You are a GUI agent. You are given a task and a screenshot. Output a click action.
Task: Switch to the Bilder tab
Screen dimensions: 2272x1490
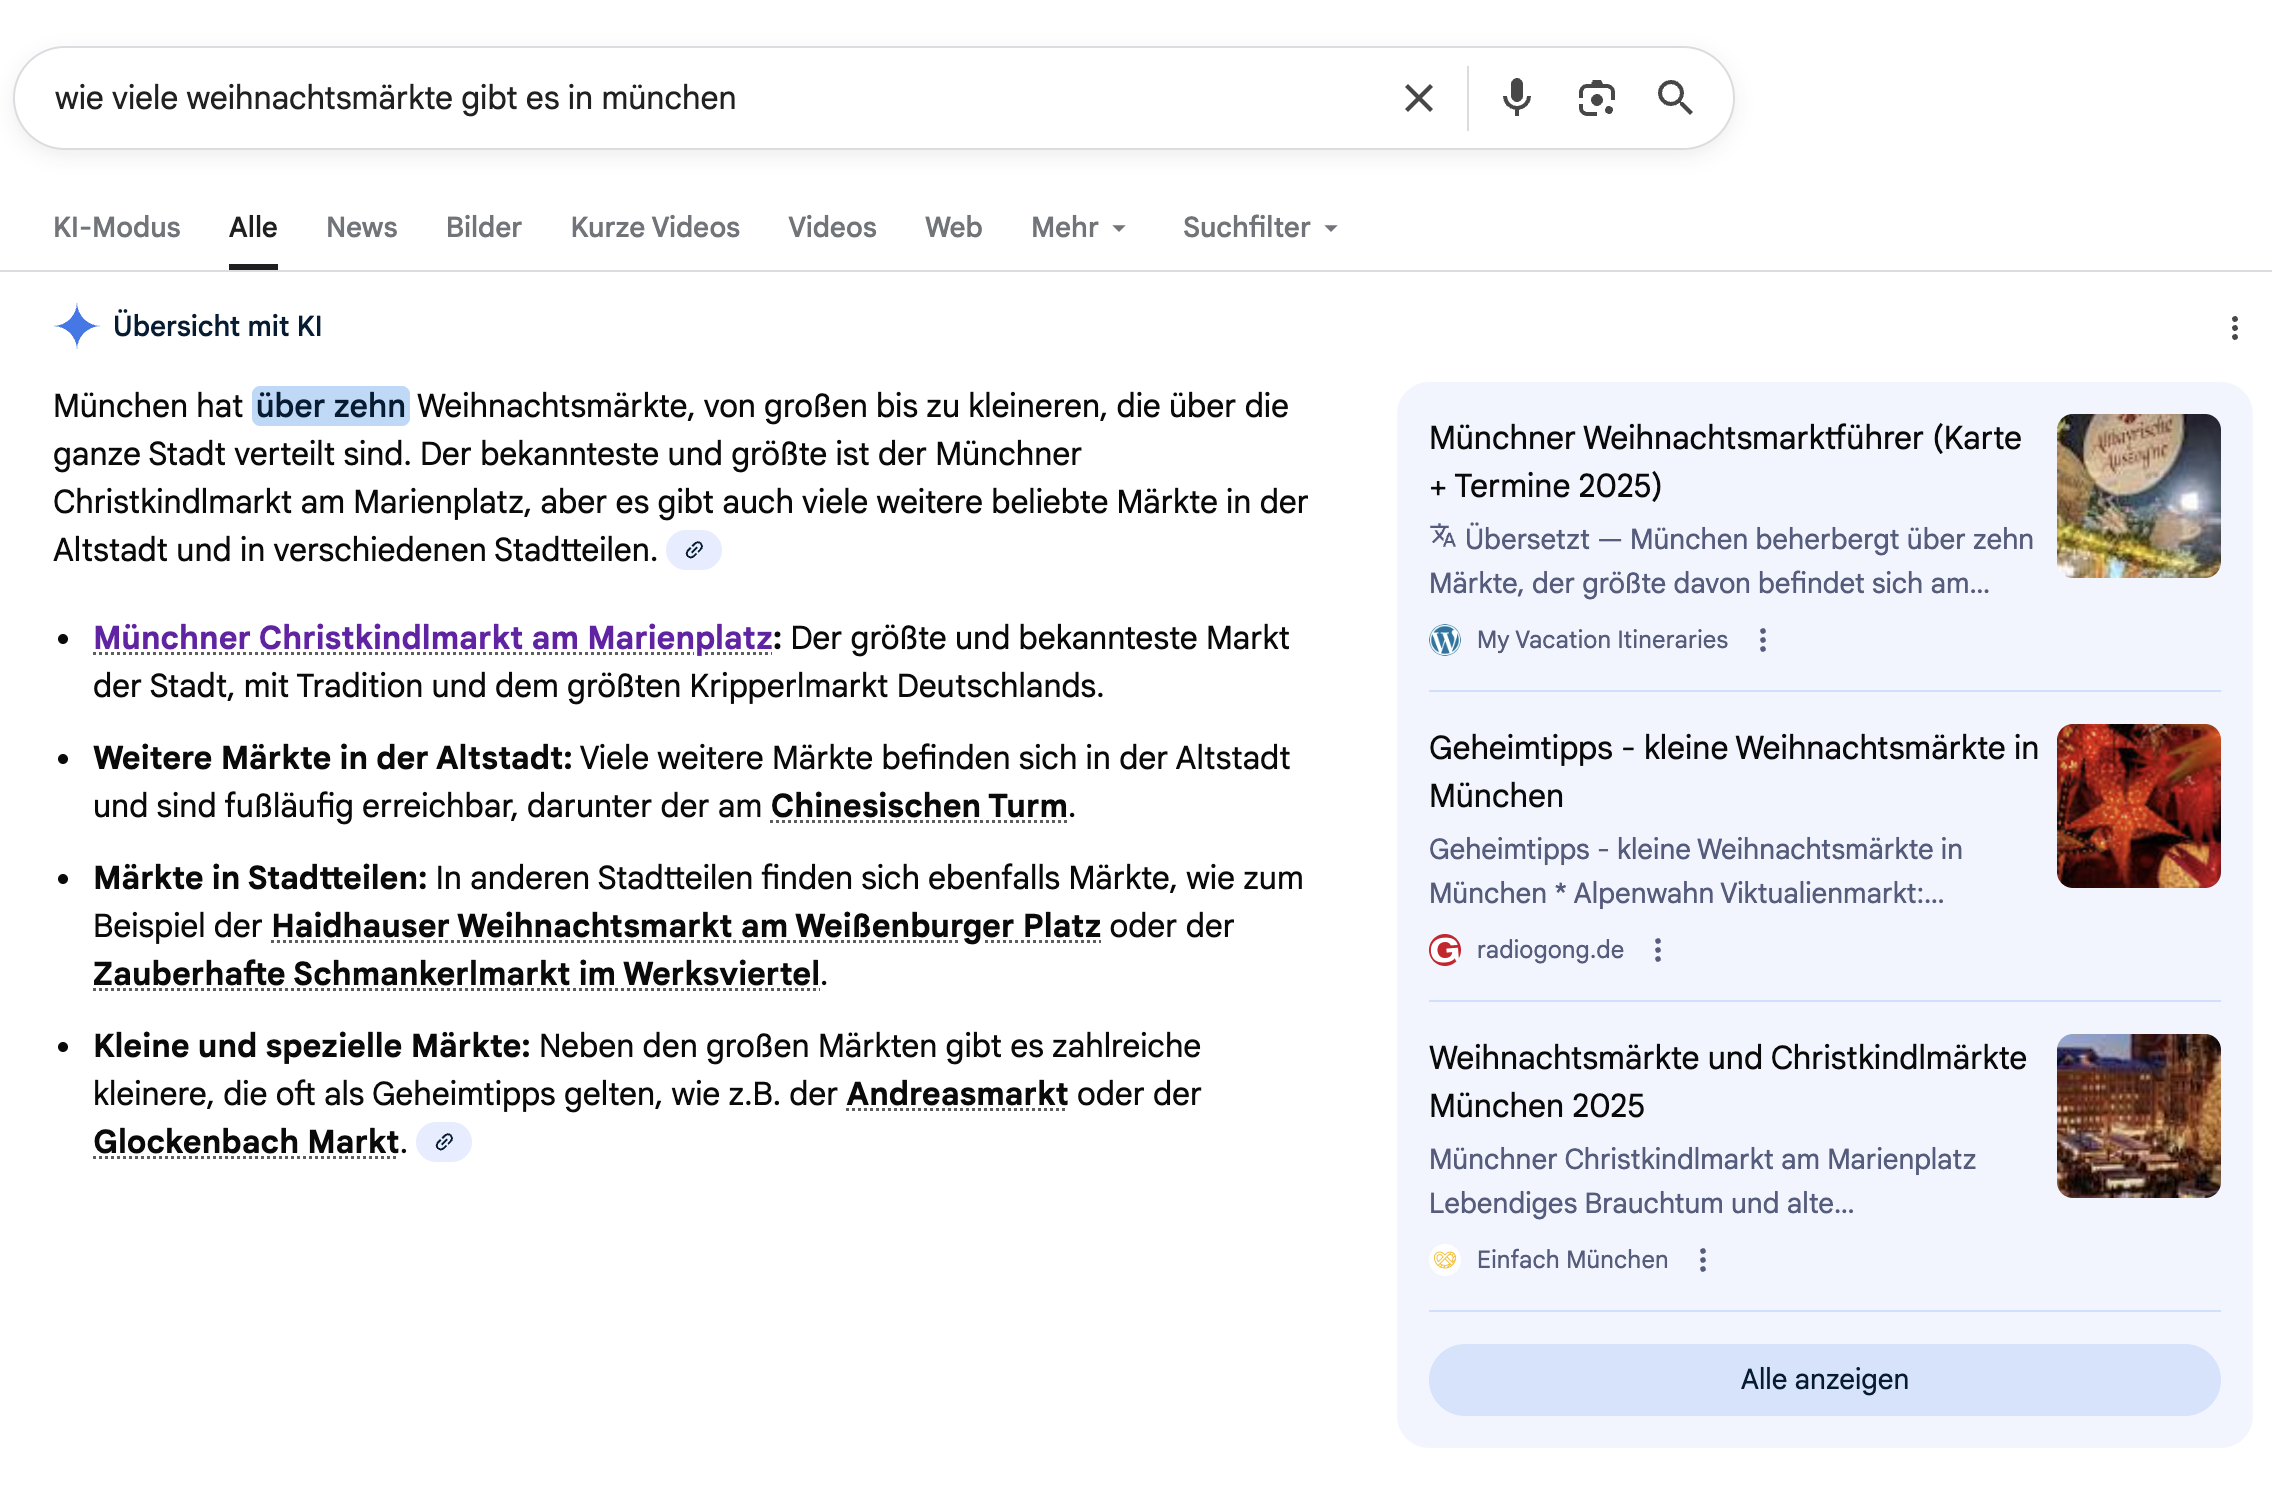(x=483, y=228)
